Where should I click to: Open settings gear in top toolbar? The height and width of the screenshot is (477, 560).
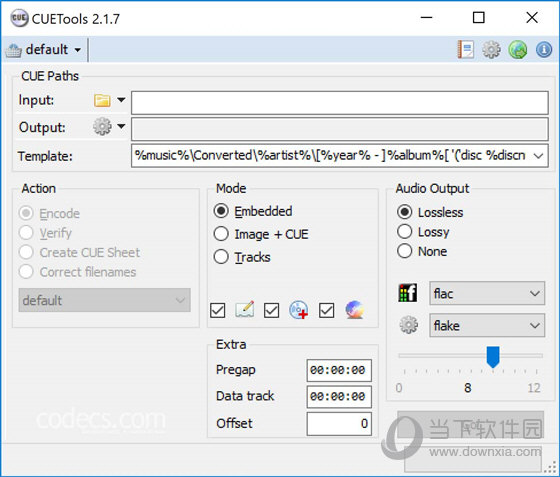click(492, 49)
